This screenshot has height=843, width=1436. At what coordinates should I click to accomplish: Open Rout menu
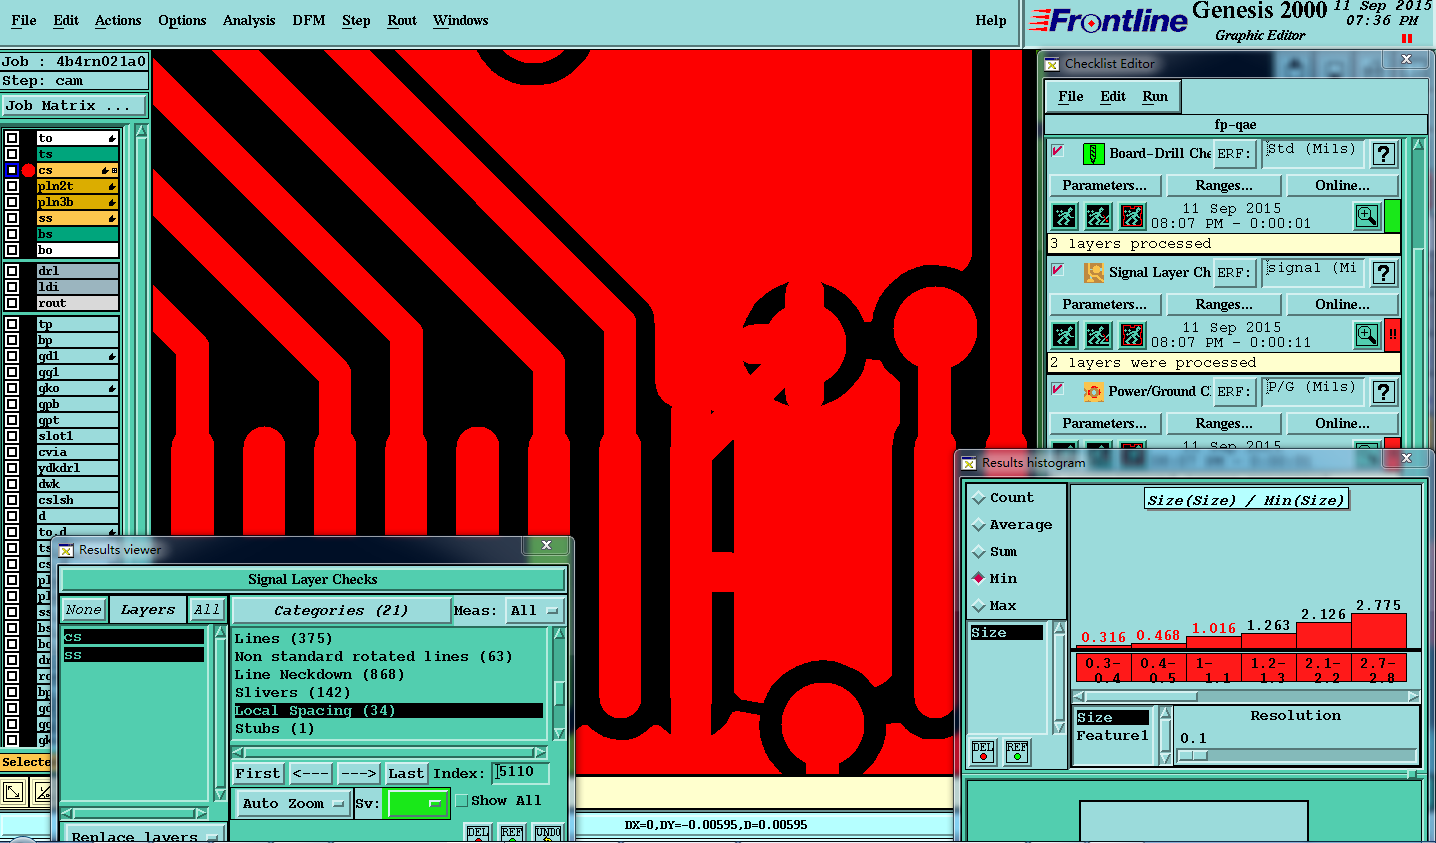pos(402,20)
